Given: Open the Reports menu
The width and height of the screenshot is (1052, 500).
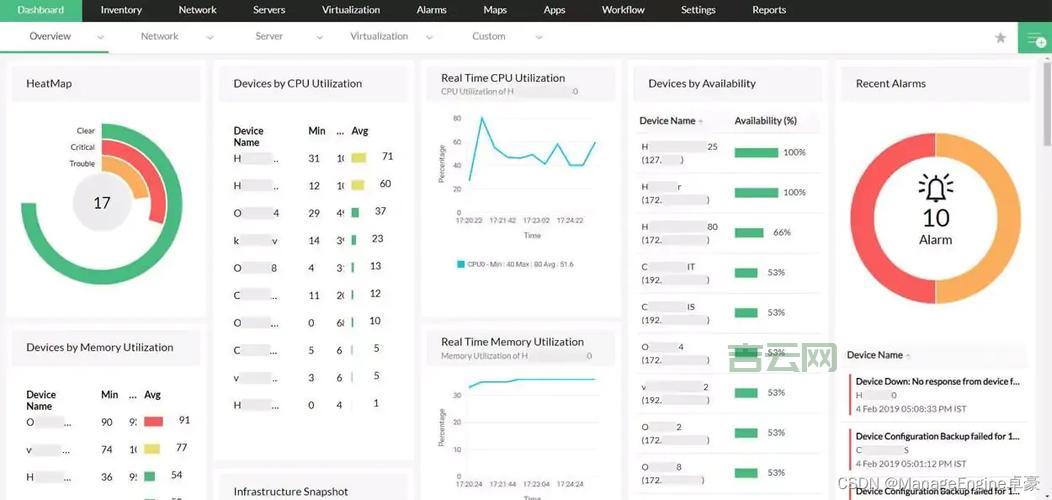Looking at the screenshot, I should pos(768,10).
